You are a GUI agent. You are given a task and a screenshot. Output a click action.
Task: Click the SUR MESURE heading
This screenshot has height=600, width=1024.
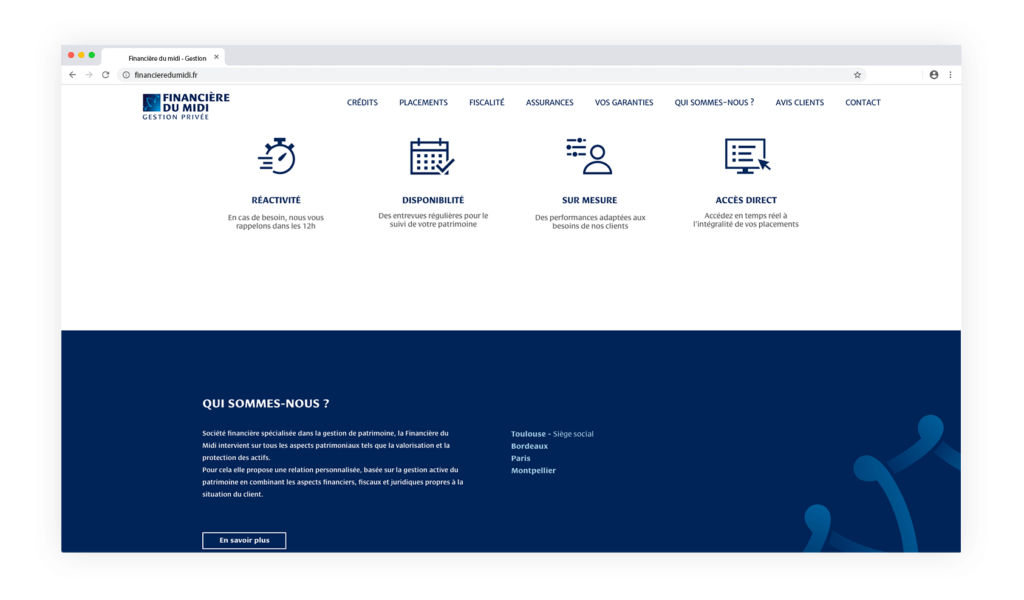(590, 200)
